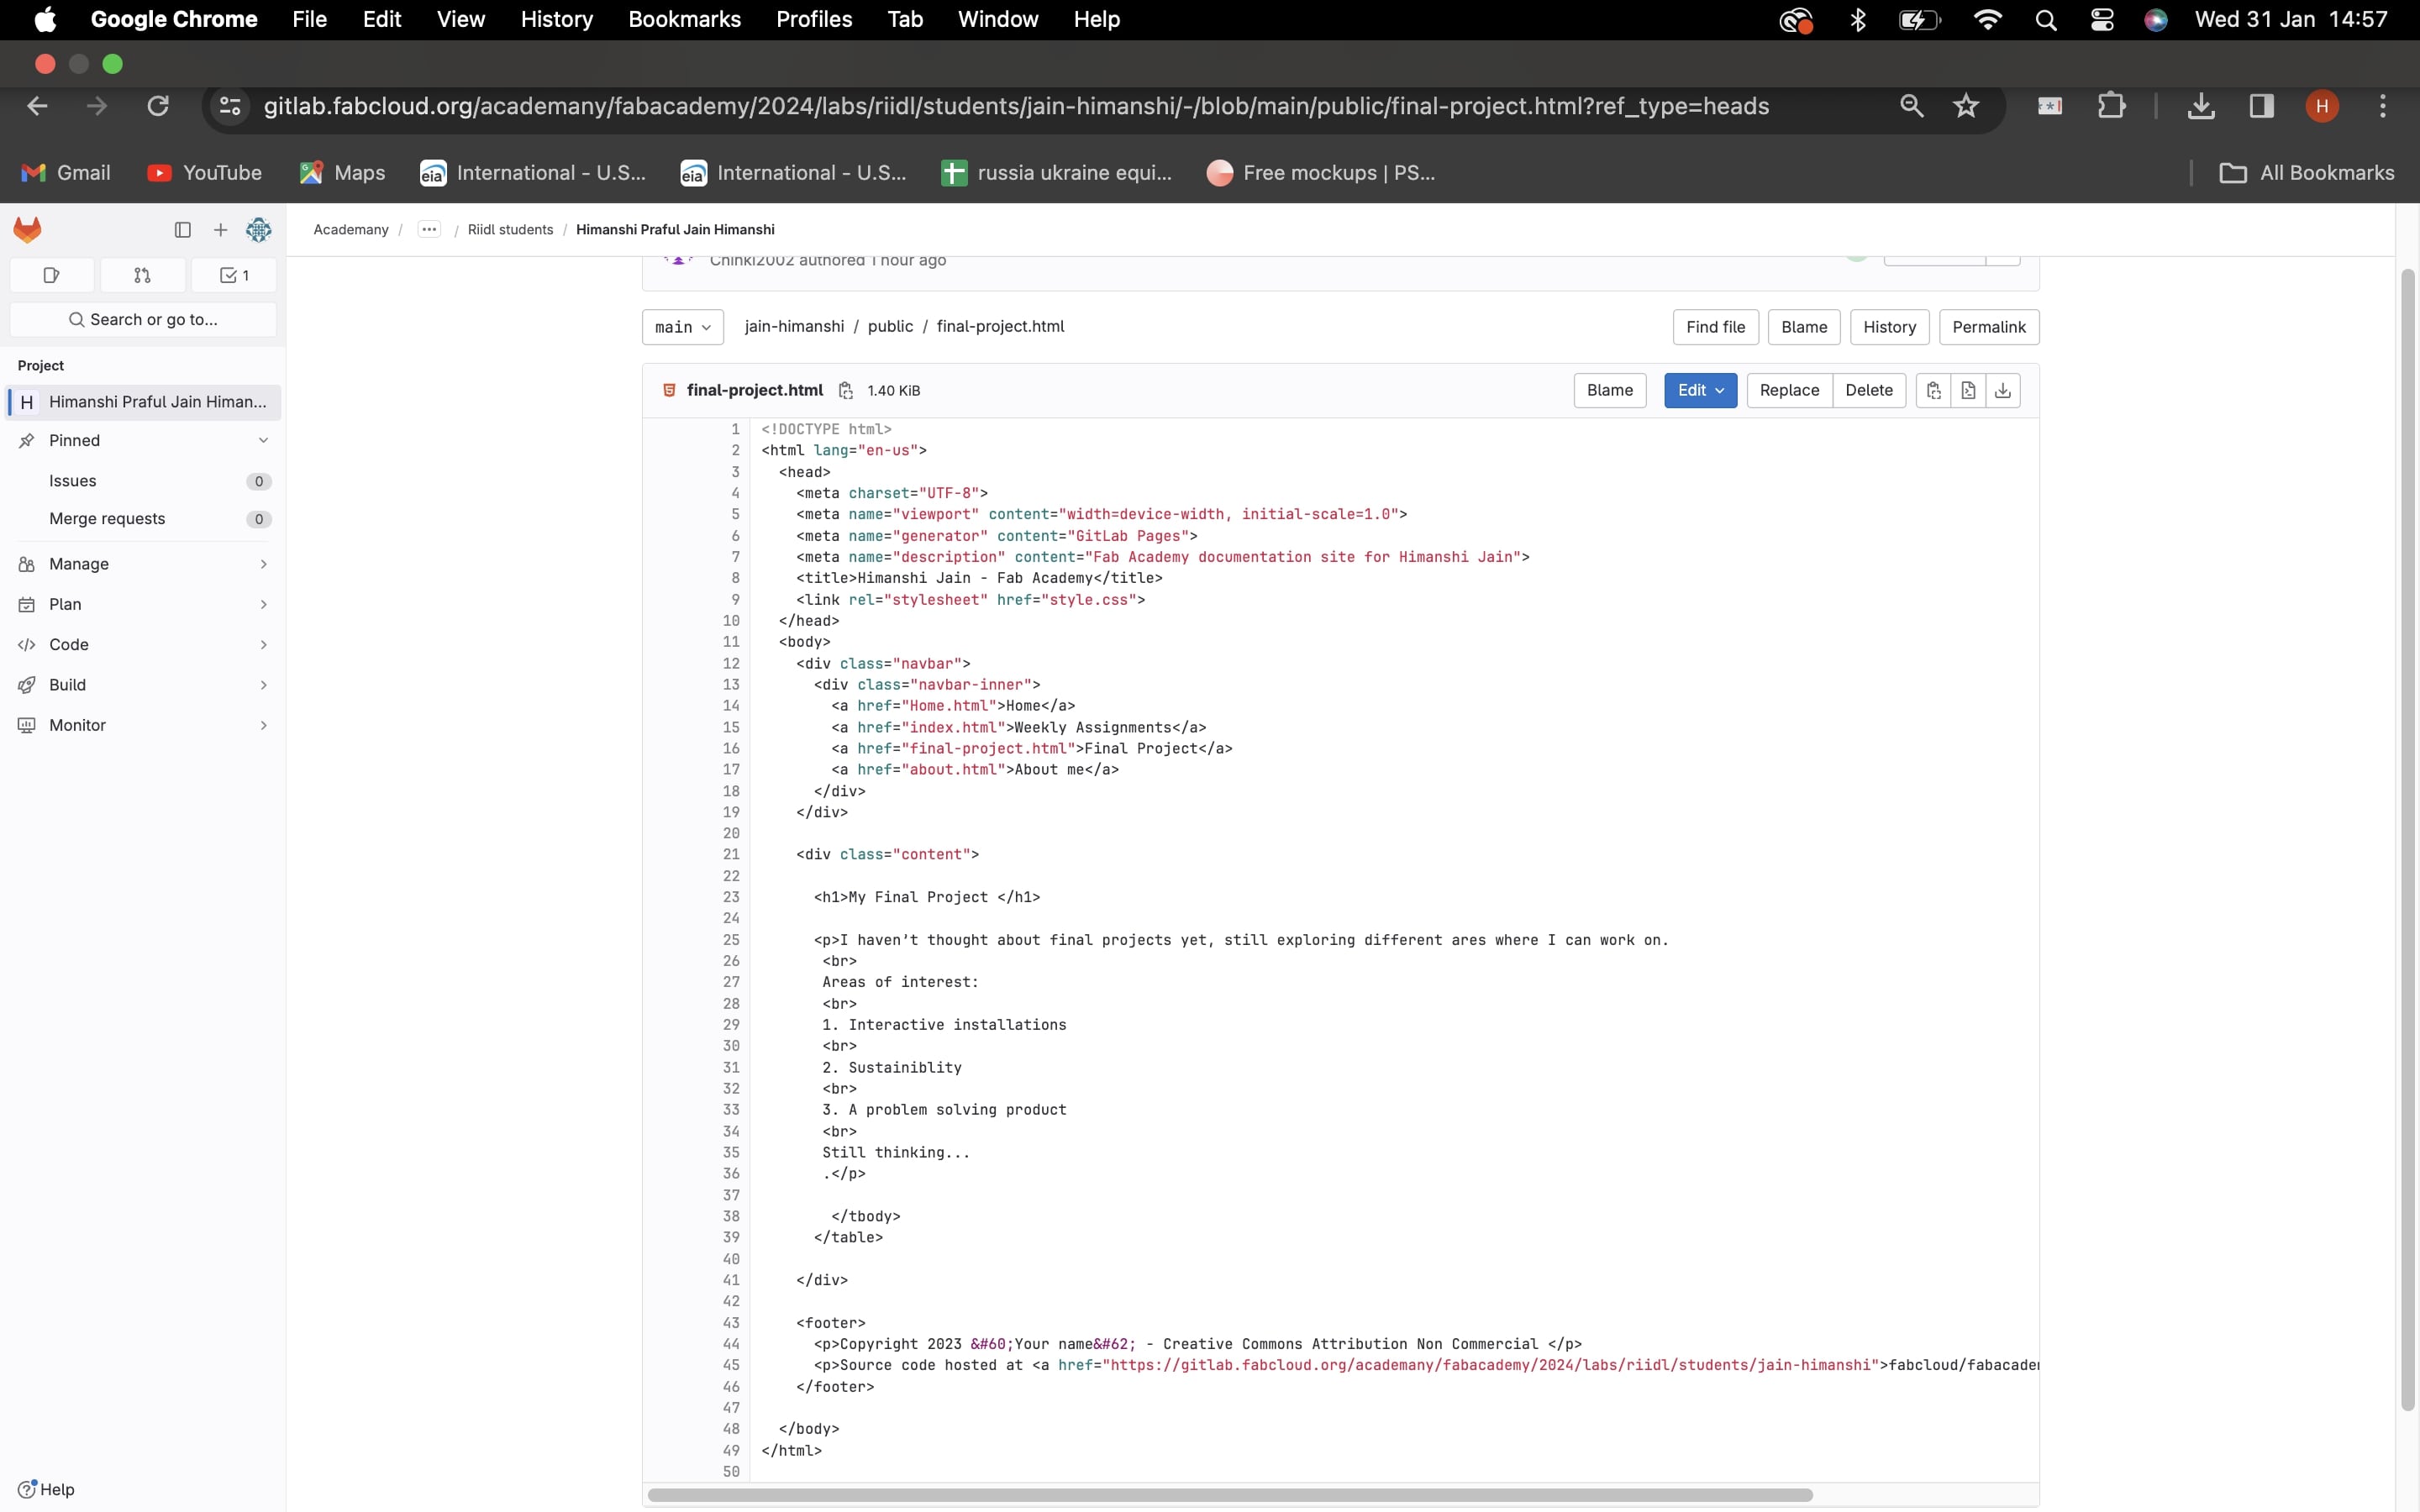2420x1512 pixels.
Task: Open Wi-Fi status menu
Action: (x=1987, y=20)
